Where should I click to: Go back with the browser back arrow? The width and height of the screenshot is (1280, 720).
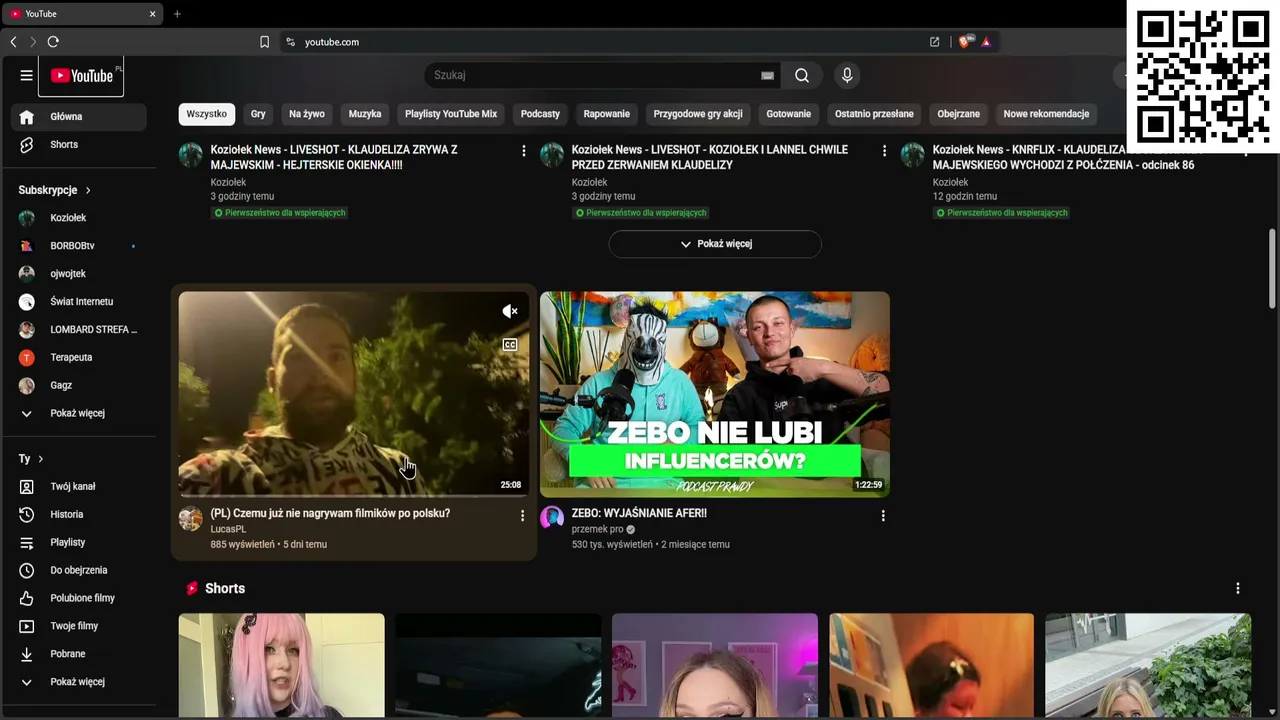pos(13,42)
